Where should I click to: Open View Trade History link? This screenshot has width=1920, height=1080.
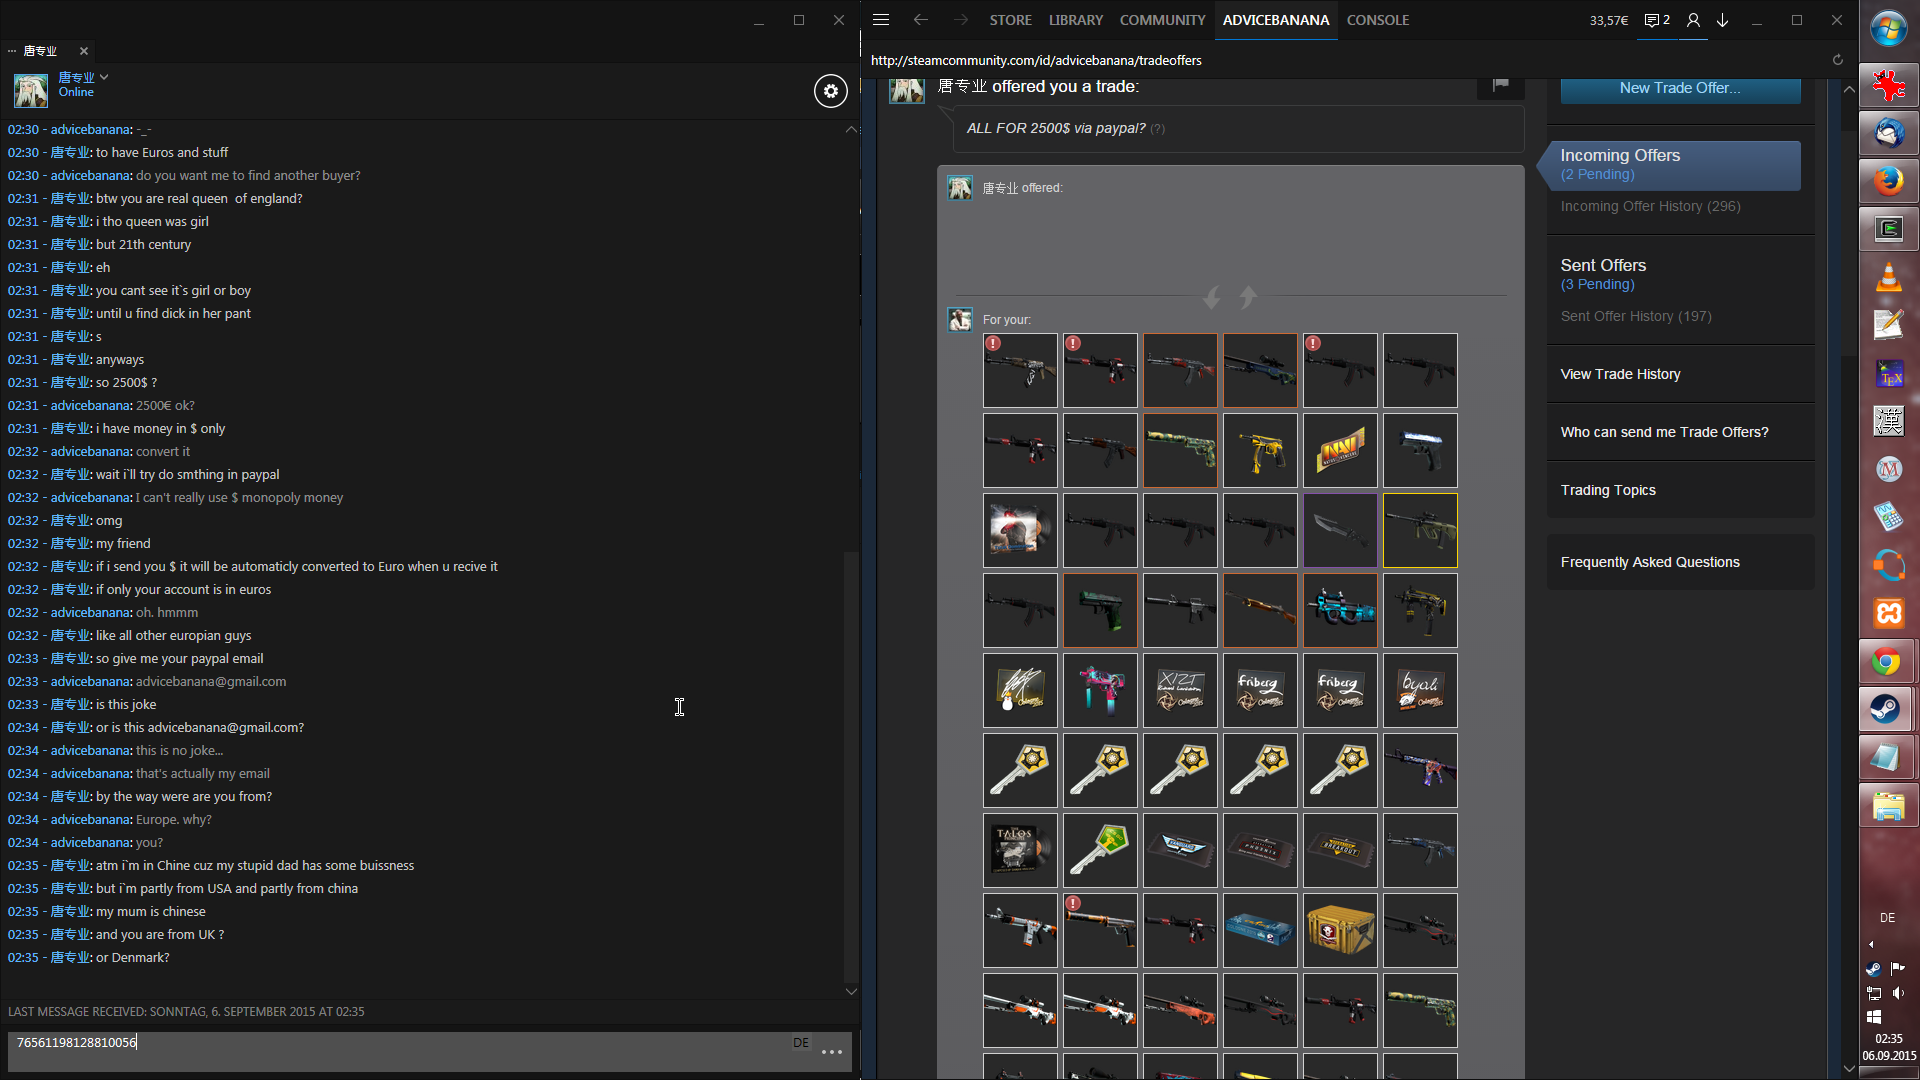click(x=1620, y=374)
